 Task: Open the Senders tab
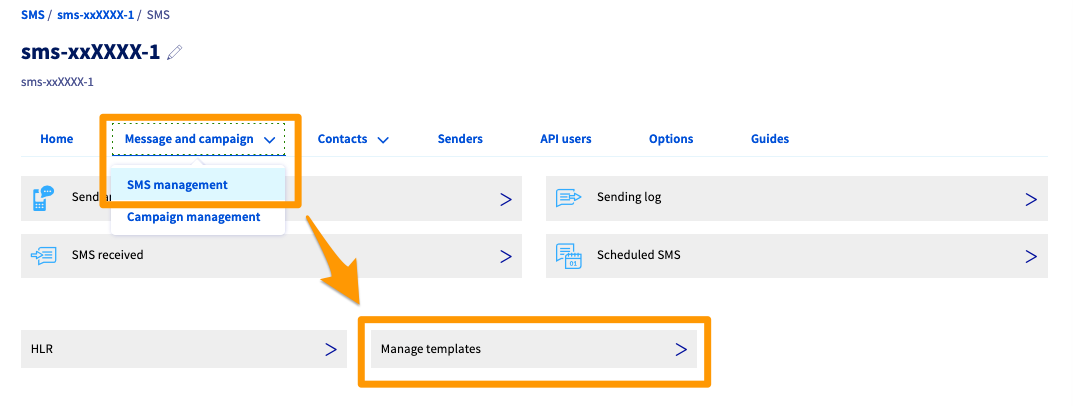coord(460,139)
